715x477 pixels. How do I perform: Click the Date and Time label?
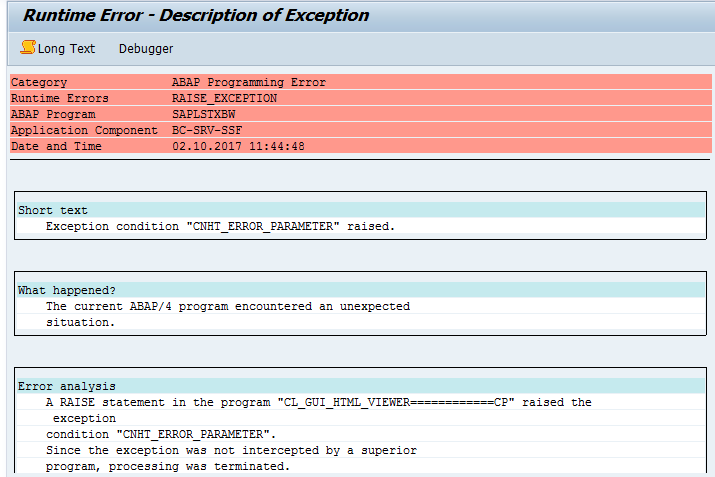click(56, 146)
